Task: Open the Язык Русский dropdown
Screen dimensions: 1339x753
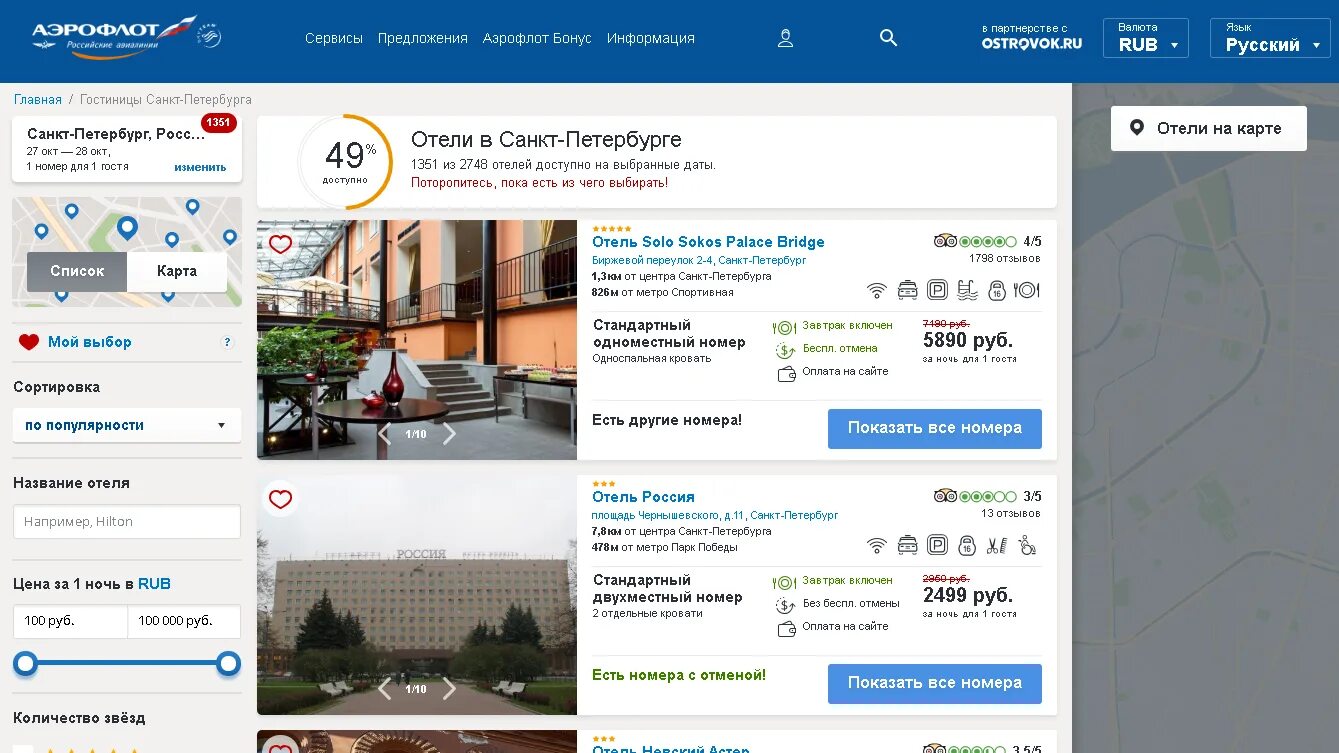Action: 1270,38
